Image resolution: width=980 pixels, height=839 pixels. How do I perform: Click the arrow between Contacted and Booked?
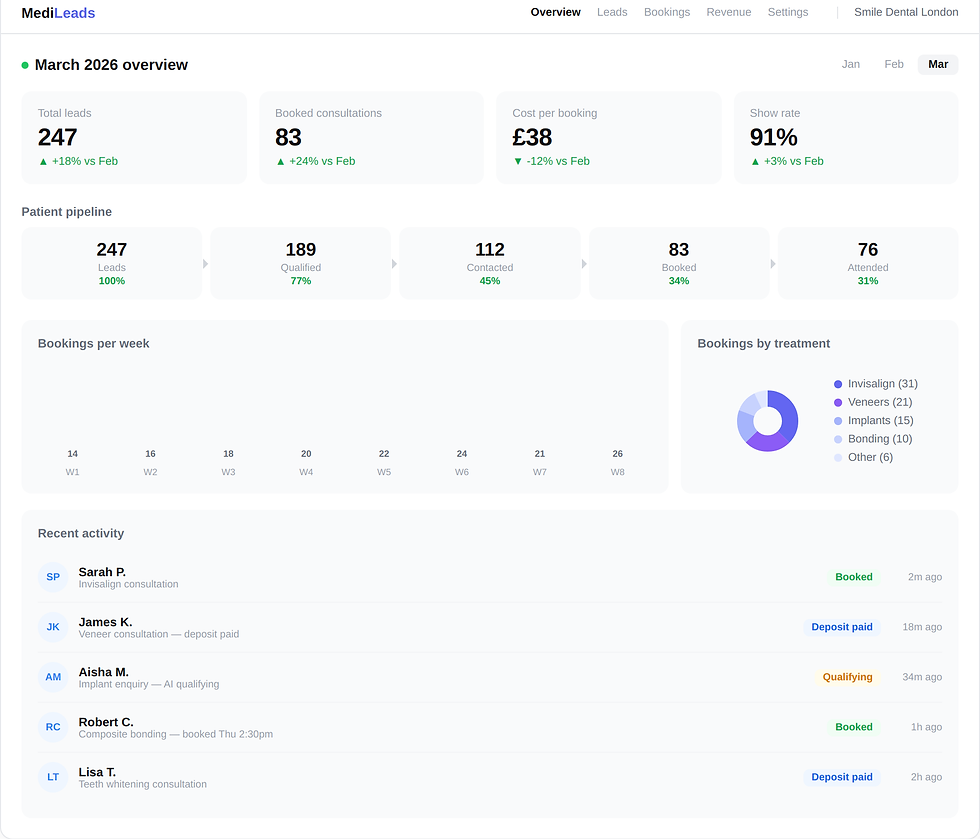tap(584, 264)
